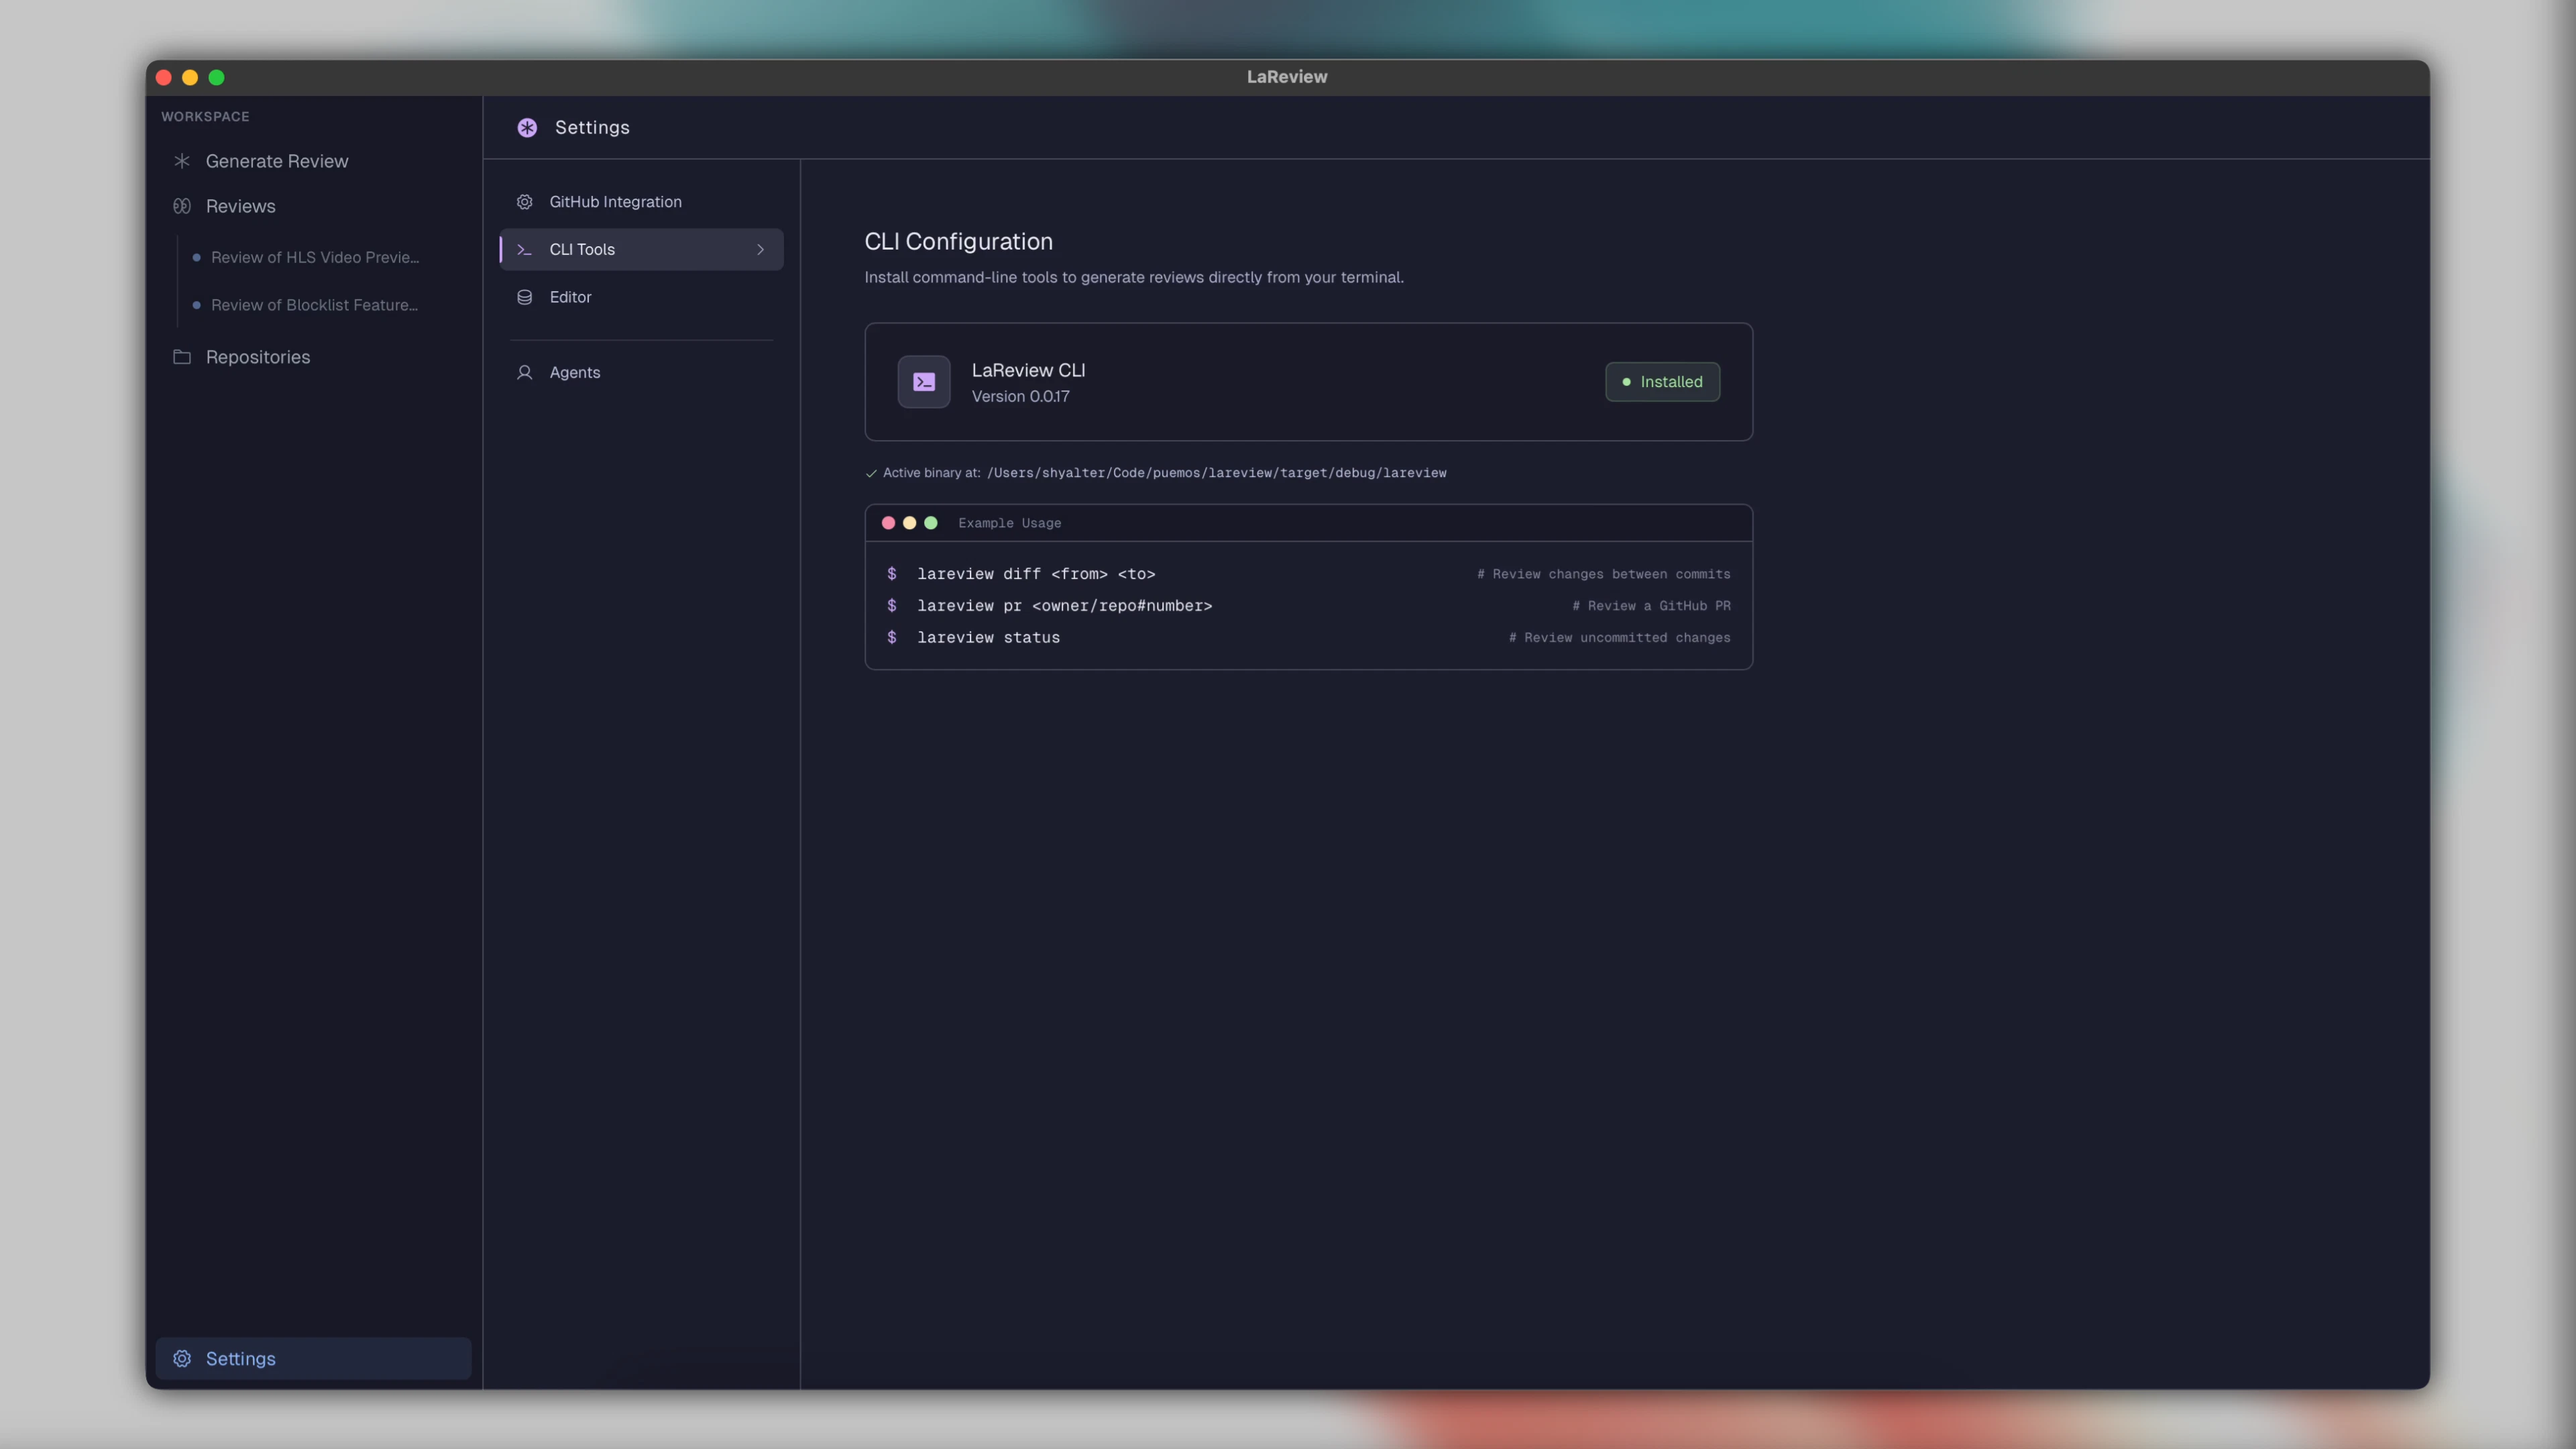Click the CLI Tools terminal prompt icon
Viewport: 2576px width, 1449px height.
pyautogui.click(x=524, y=249)
